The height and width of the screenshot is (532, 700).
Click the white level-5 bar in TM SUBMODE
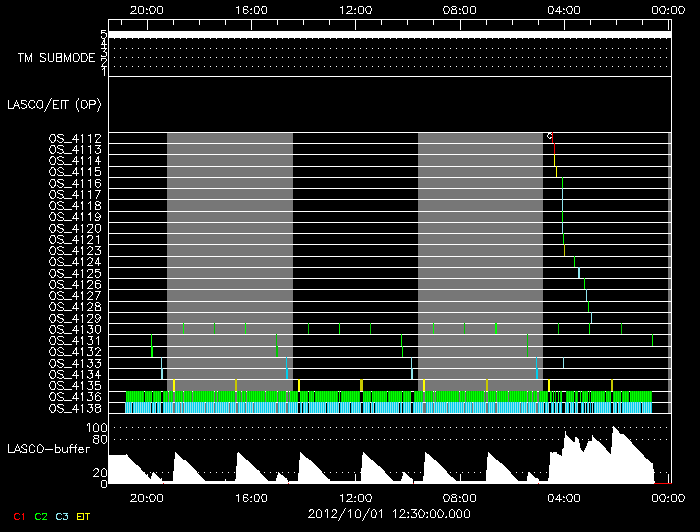(390, 35)
